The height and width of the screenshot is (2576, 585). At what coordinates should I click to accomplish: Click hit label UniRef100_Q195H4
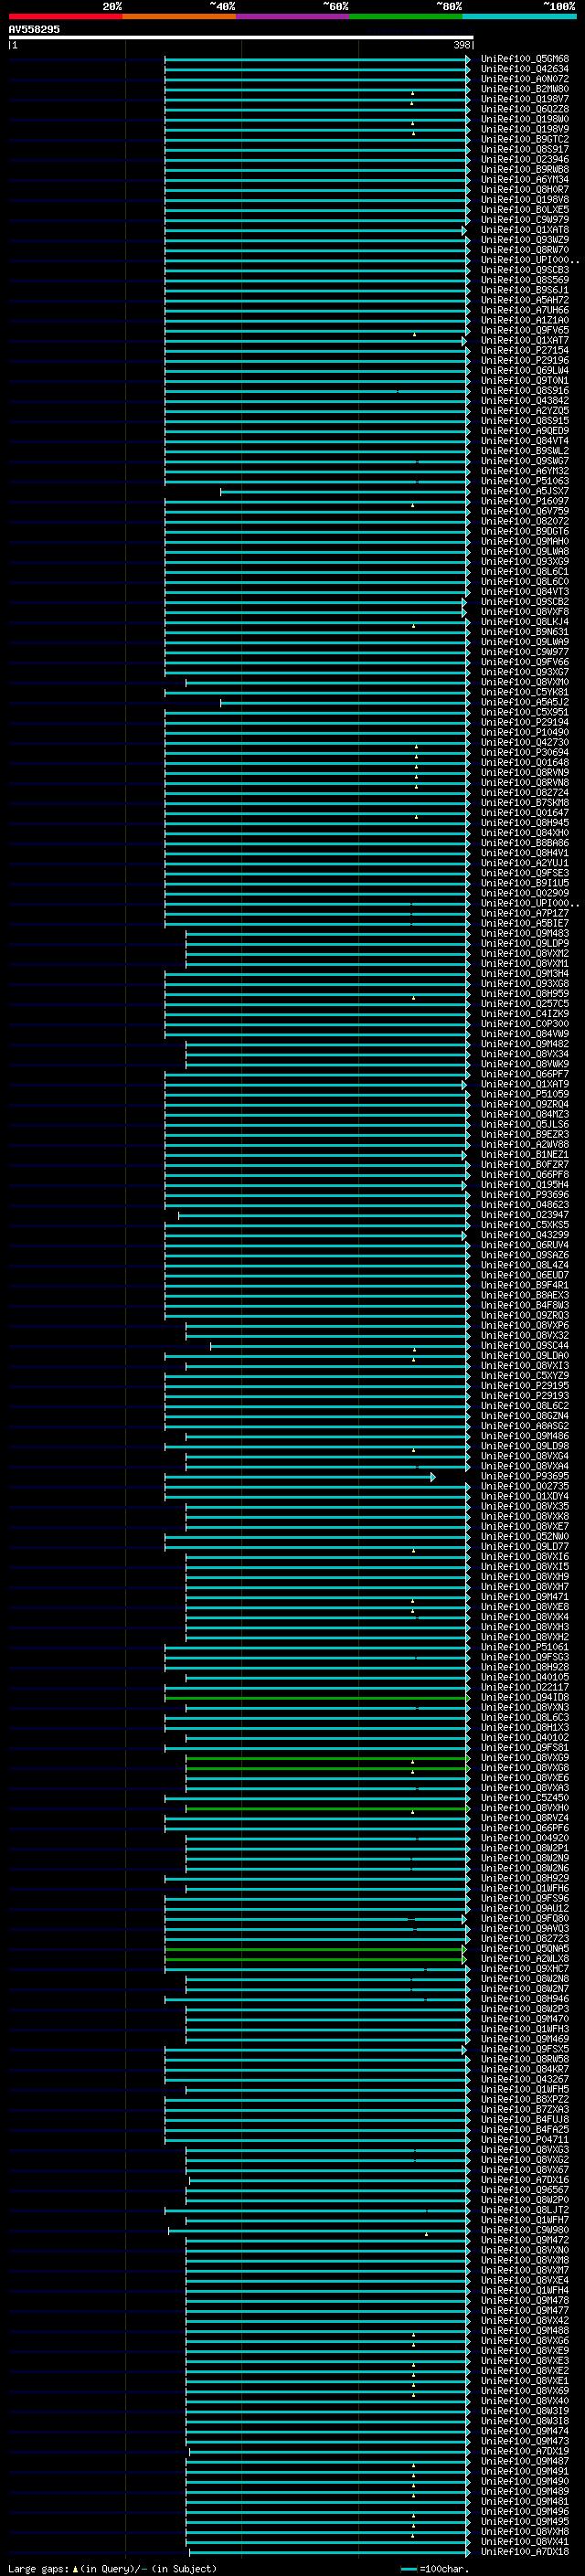pos(525,1185)
